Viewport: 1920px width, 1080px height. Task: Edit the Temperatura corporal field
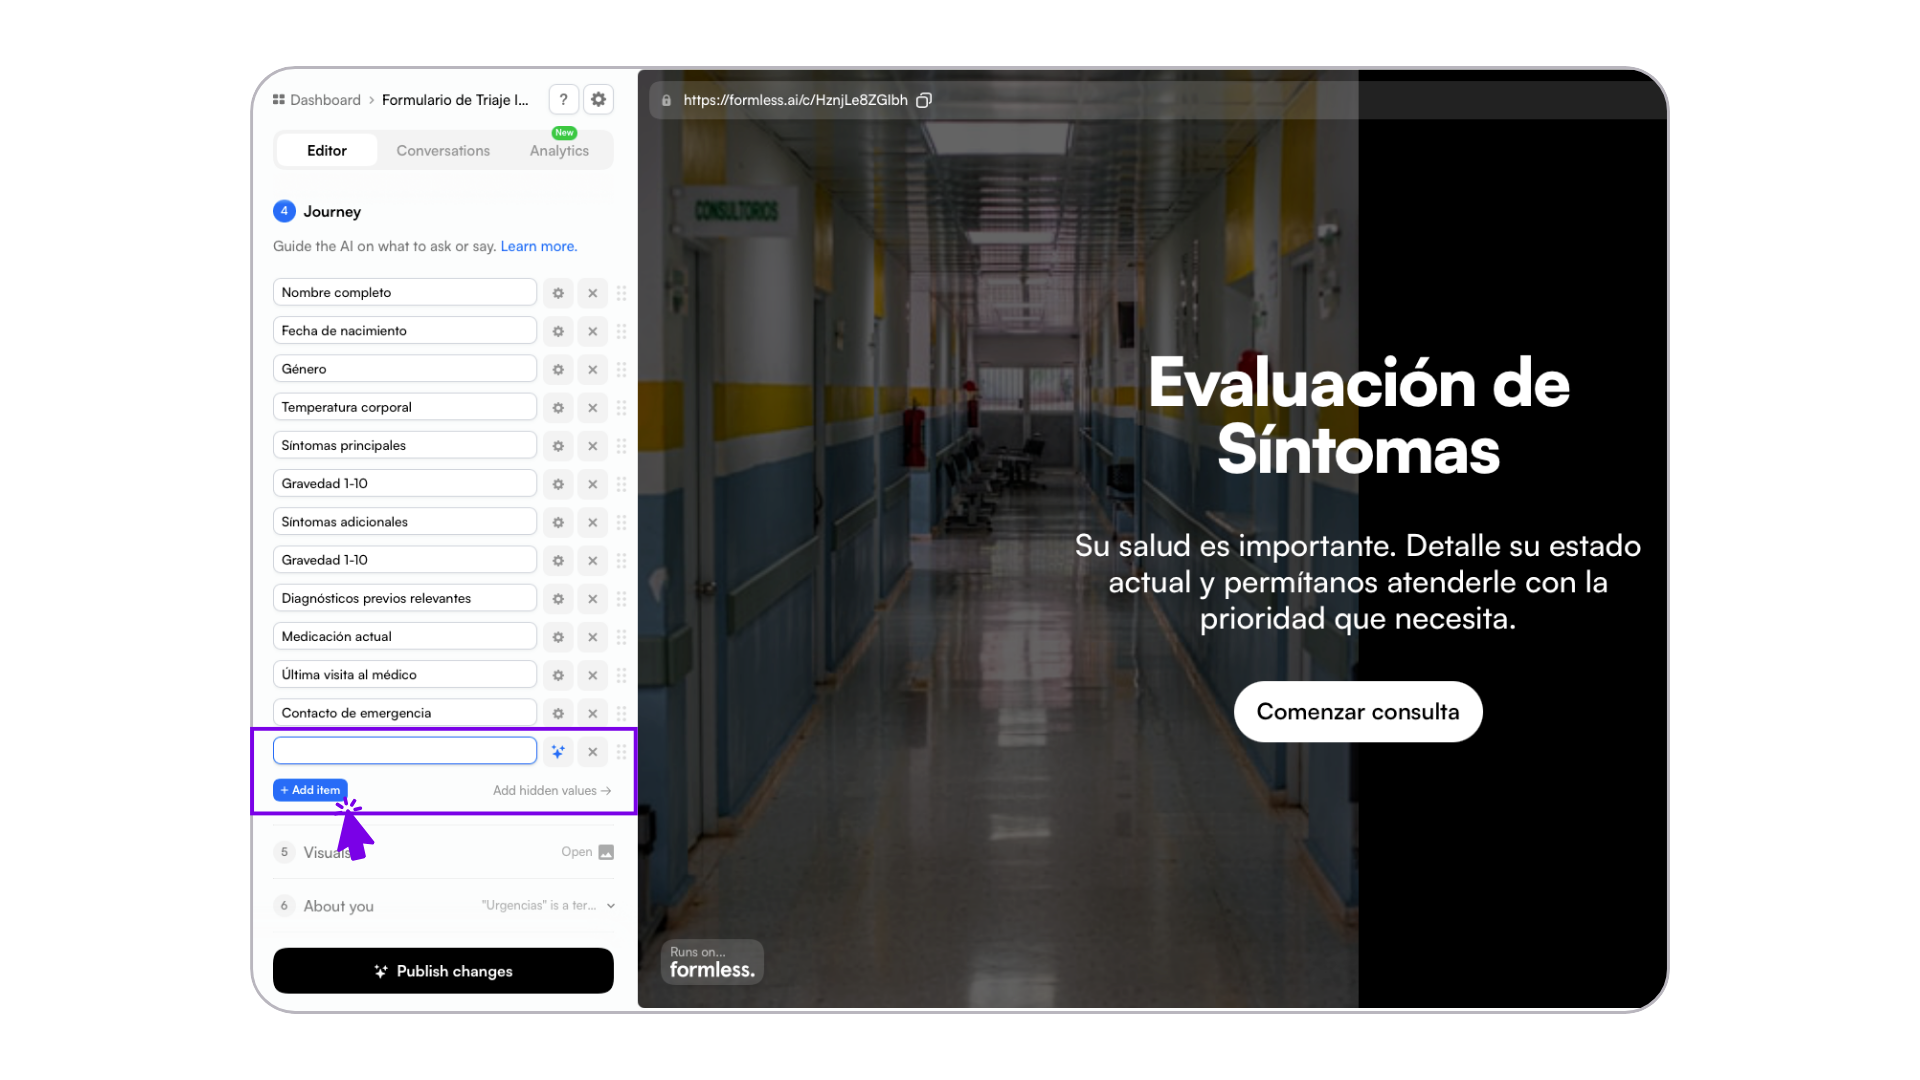(405, 407)
